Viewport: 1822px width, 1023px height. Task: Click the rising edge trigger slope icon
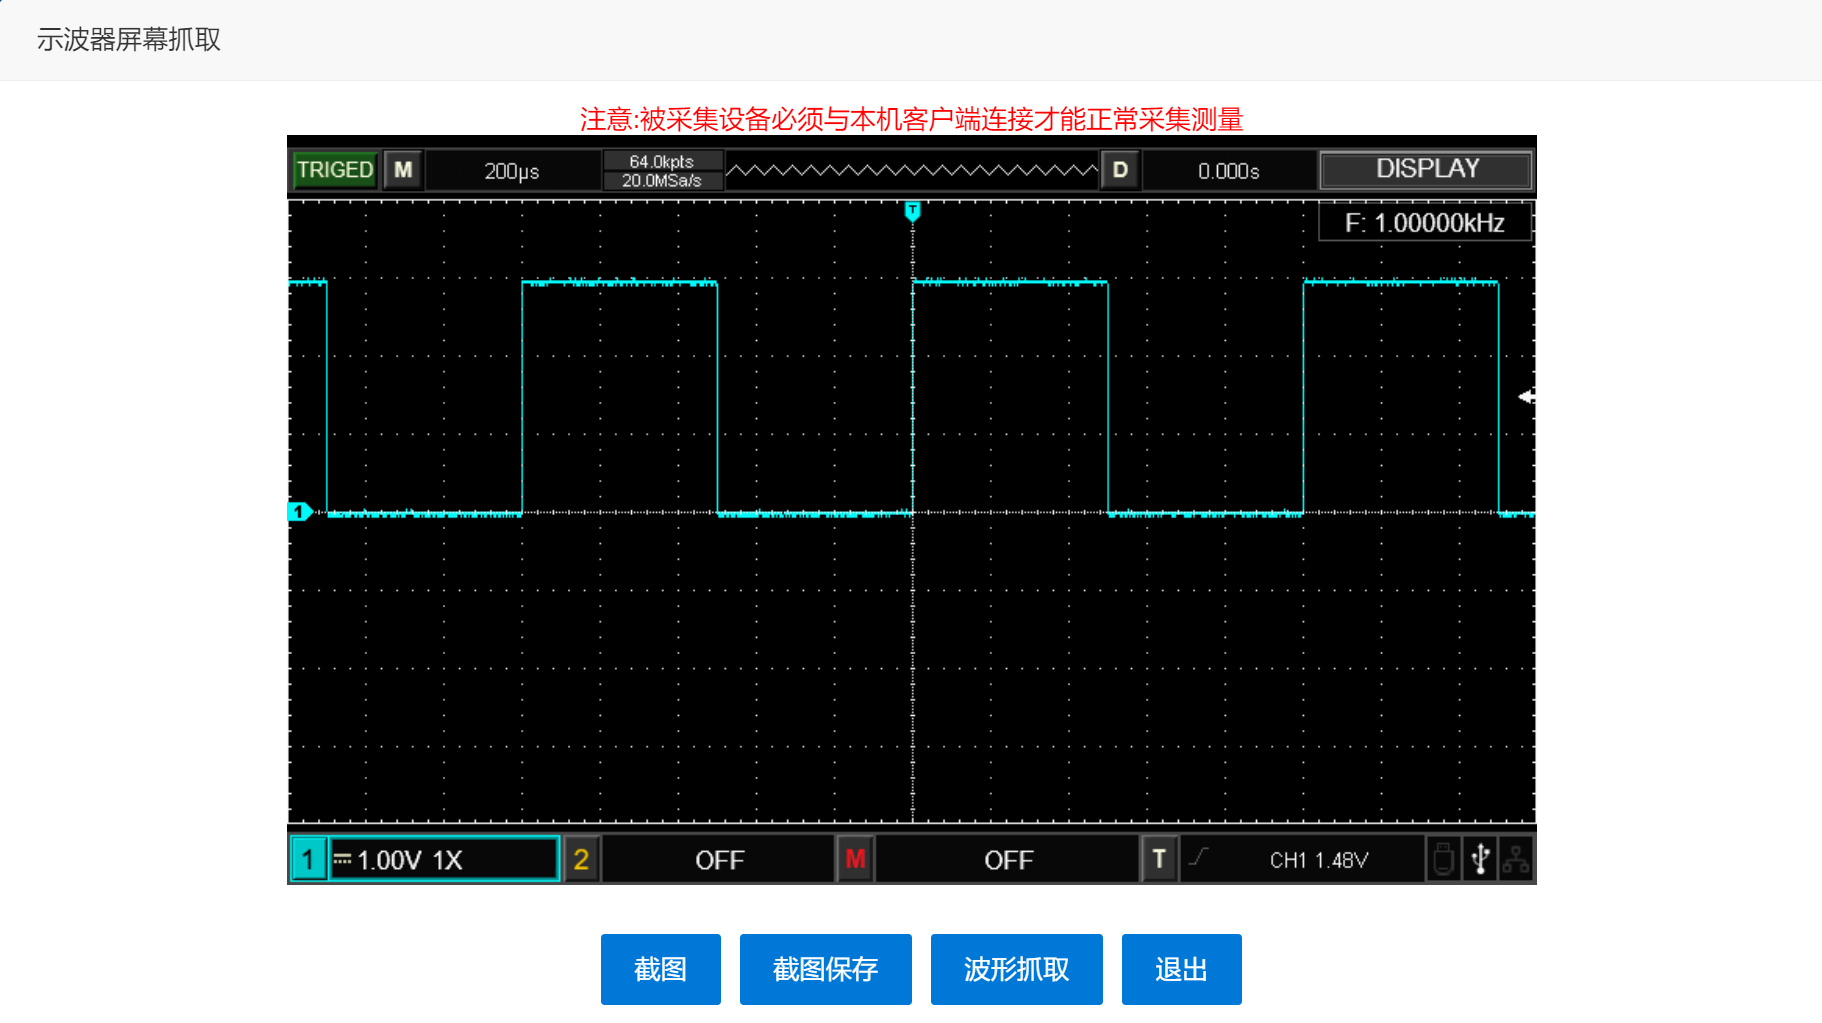(x=1199, y=858)
